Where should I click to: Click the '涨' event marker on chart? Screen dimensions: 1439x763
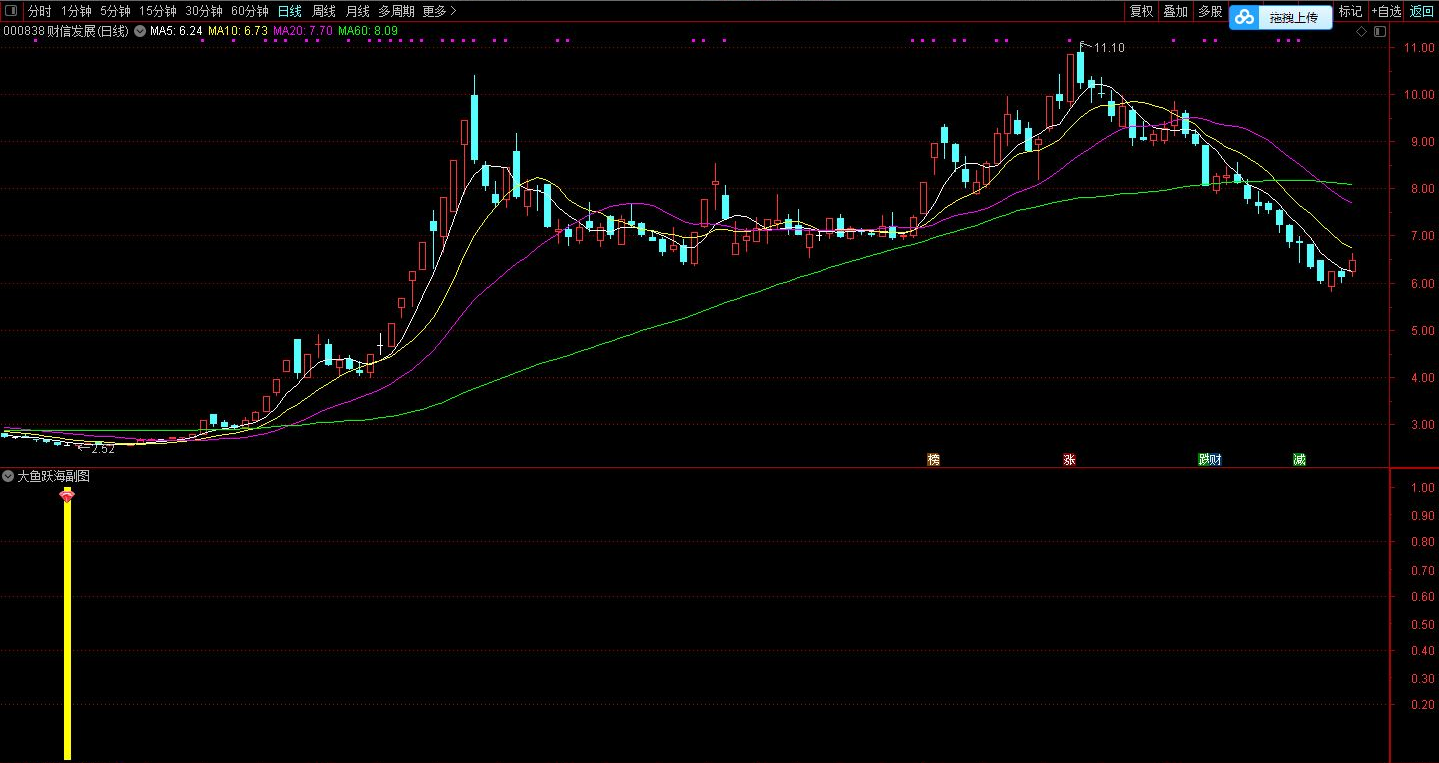coord(1069,460)
